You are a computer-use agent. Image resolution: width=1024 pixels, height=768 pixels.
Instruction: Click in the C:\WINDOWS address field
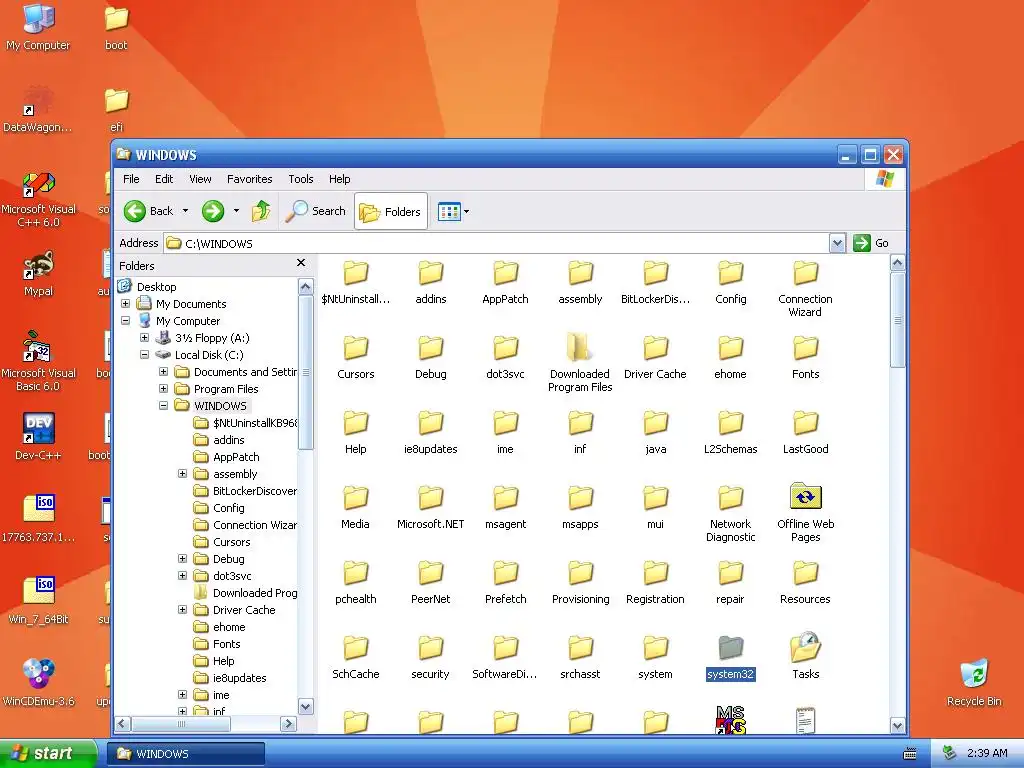pos(496,243)
